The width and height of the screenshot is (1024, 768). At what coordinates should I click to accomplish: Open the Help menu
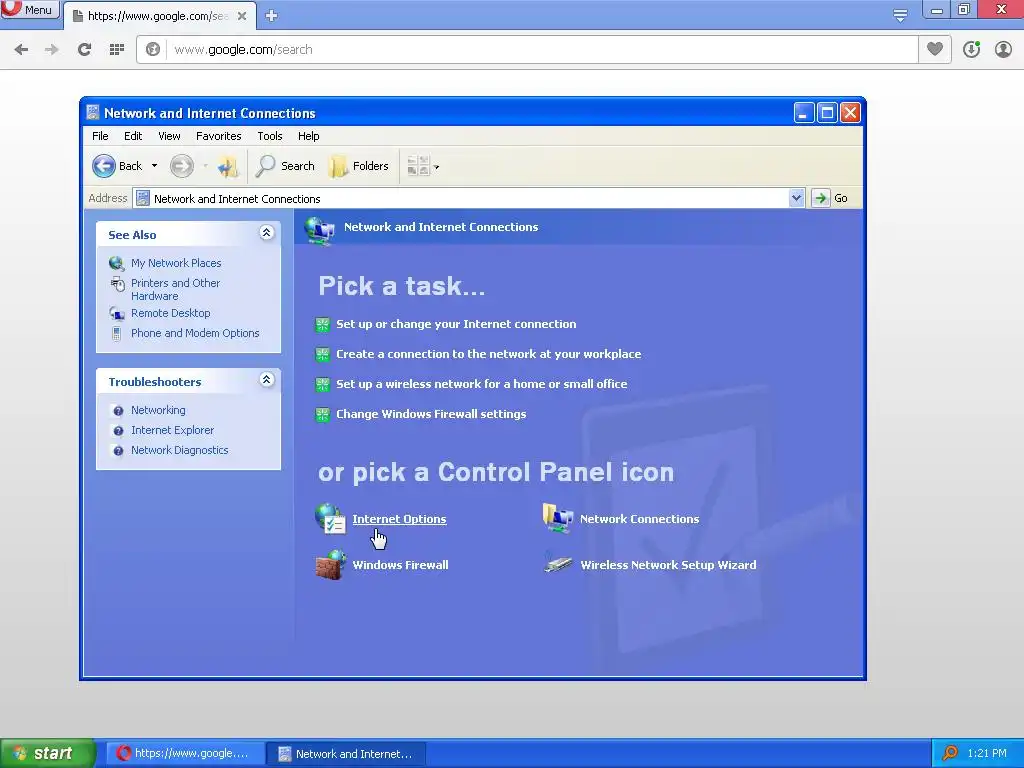point(308,136)
